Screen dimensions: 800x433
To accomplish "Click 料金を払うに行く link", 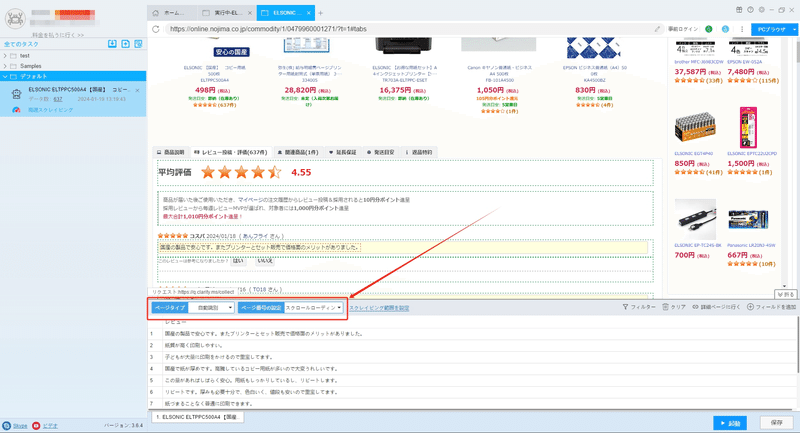I will coord(57,35).
